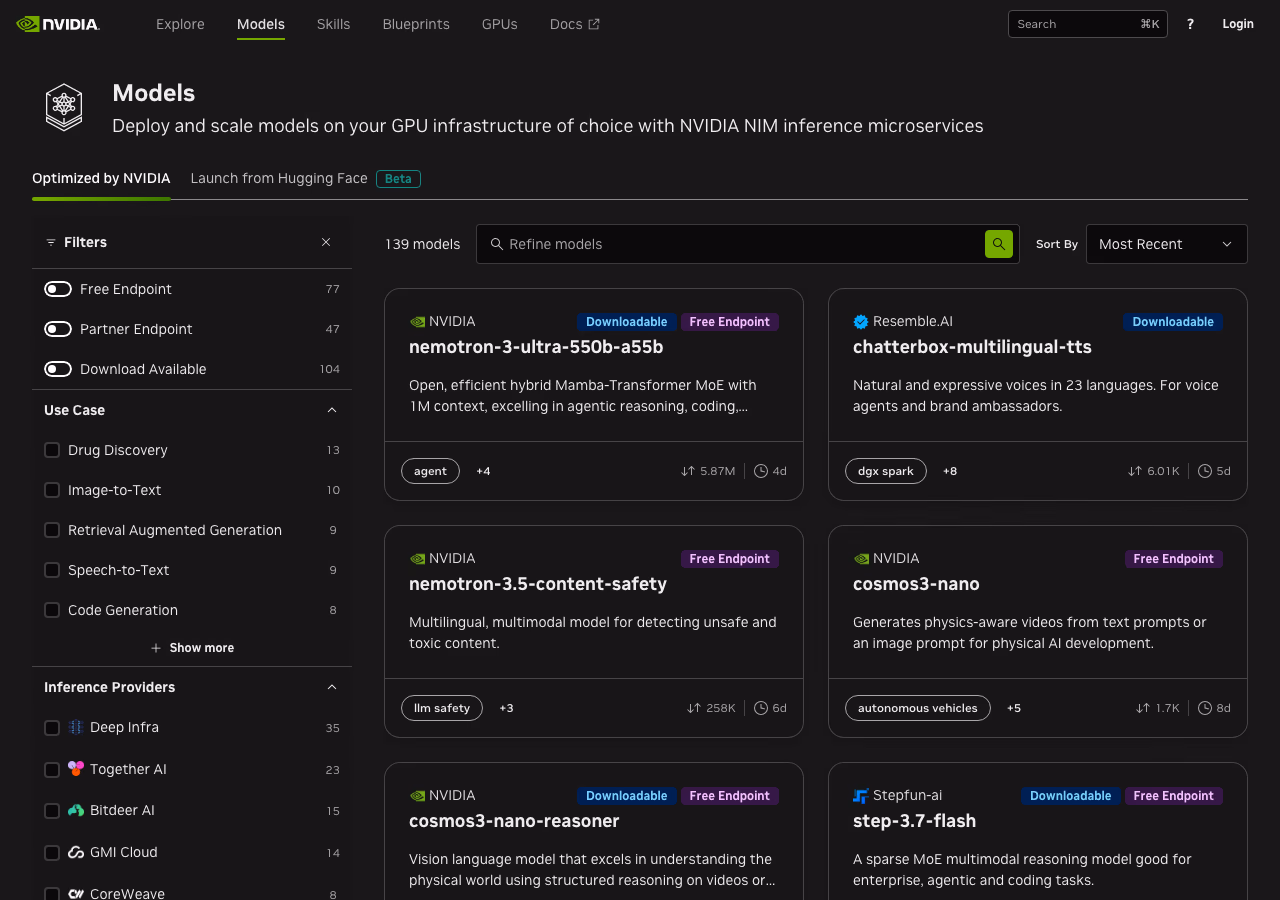
Task: Expand use cases with Show more
Action: tap(192, 648)
